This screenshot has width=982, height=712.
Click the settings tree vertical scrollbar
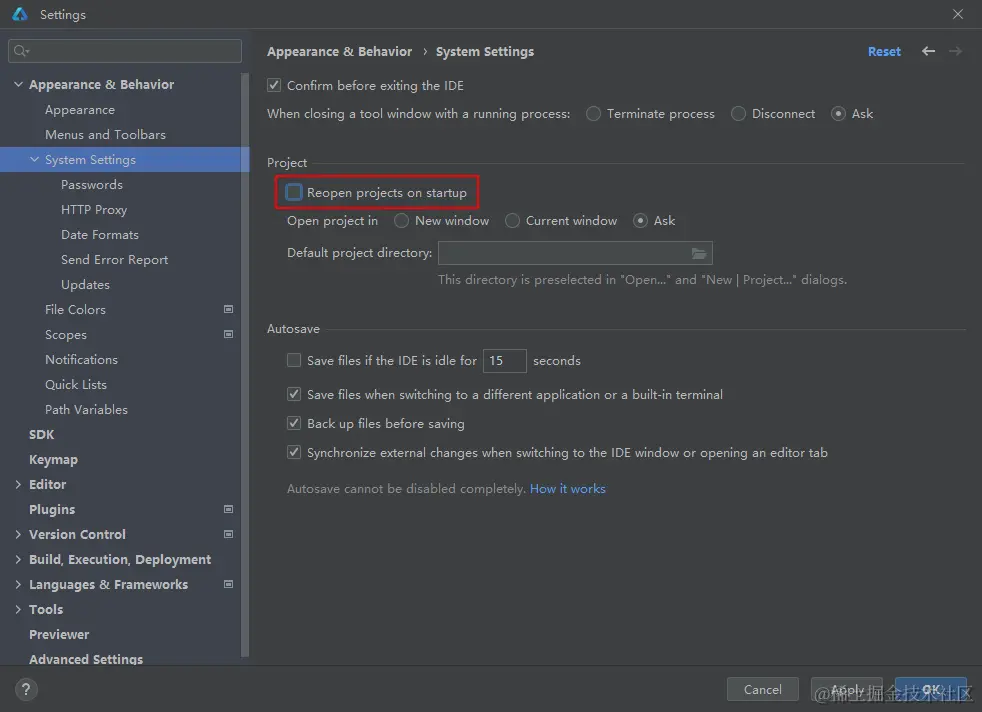245,365
